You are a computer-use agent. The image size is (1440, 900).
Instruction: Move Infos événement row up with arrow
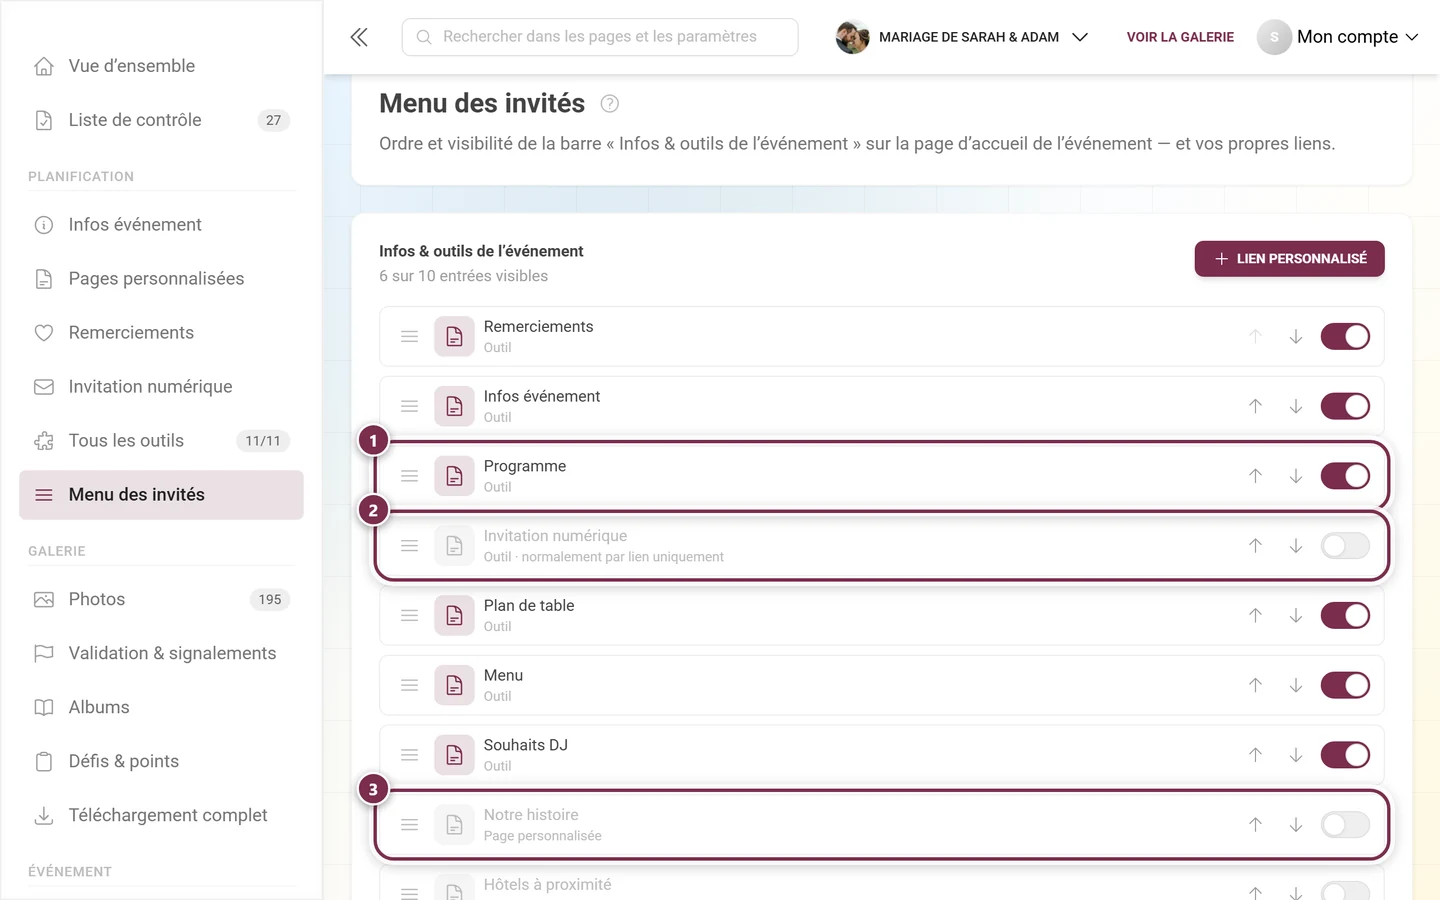[1255, 406]
